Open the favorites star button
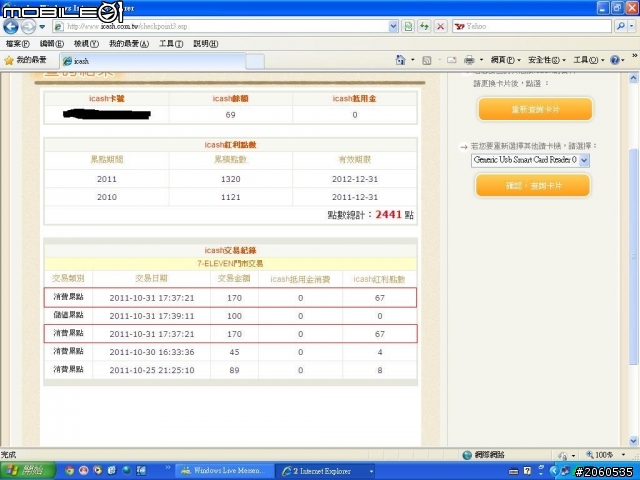This screenshot has width=640, height=480. 25,60
